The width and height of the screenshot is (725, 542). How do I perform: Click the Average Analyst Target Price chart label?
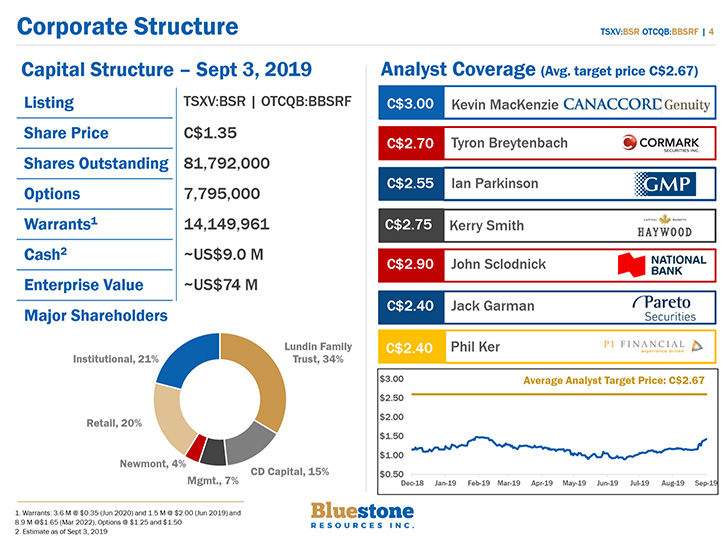tap(614, 381)
